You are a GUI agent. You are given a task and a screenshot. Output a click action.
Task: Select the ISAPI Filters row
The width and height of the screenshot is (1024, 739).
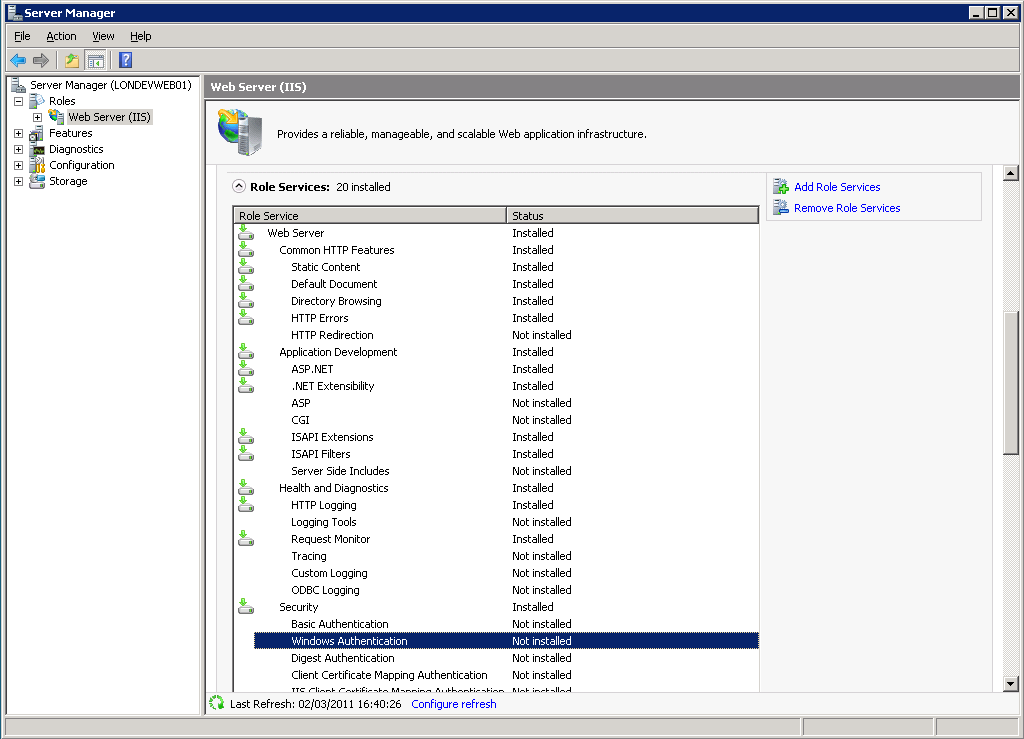tap(496, 454)
